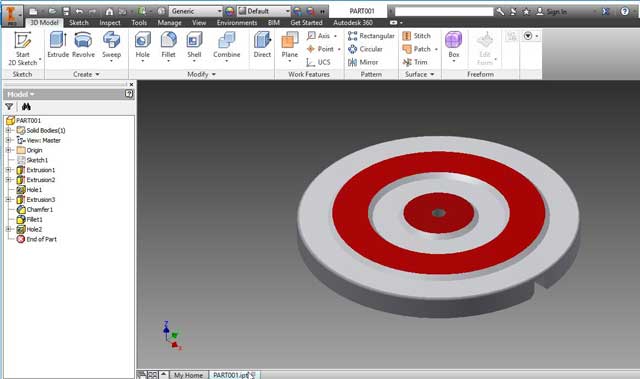Screen dimensions: 640x379
Task: Click the binoculars find icon in browser
Action: tap(26, 107)
